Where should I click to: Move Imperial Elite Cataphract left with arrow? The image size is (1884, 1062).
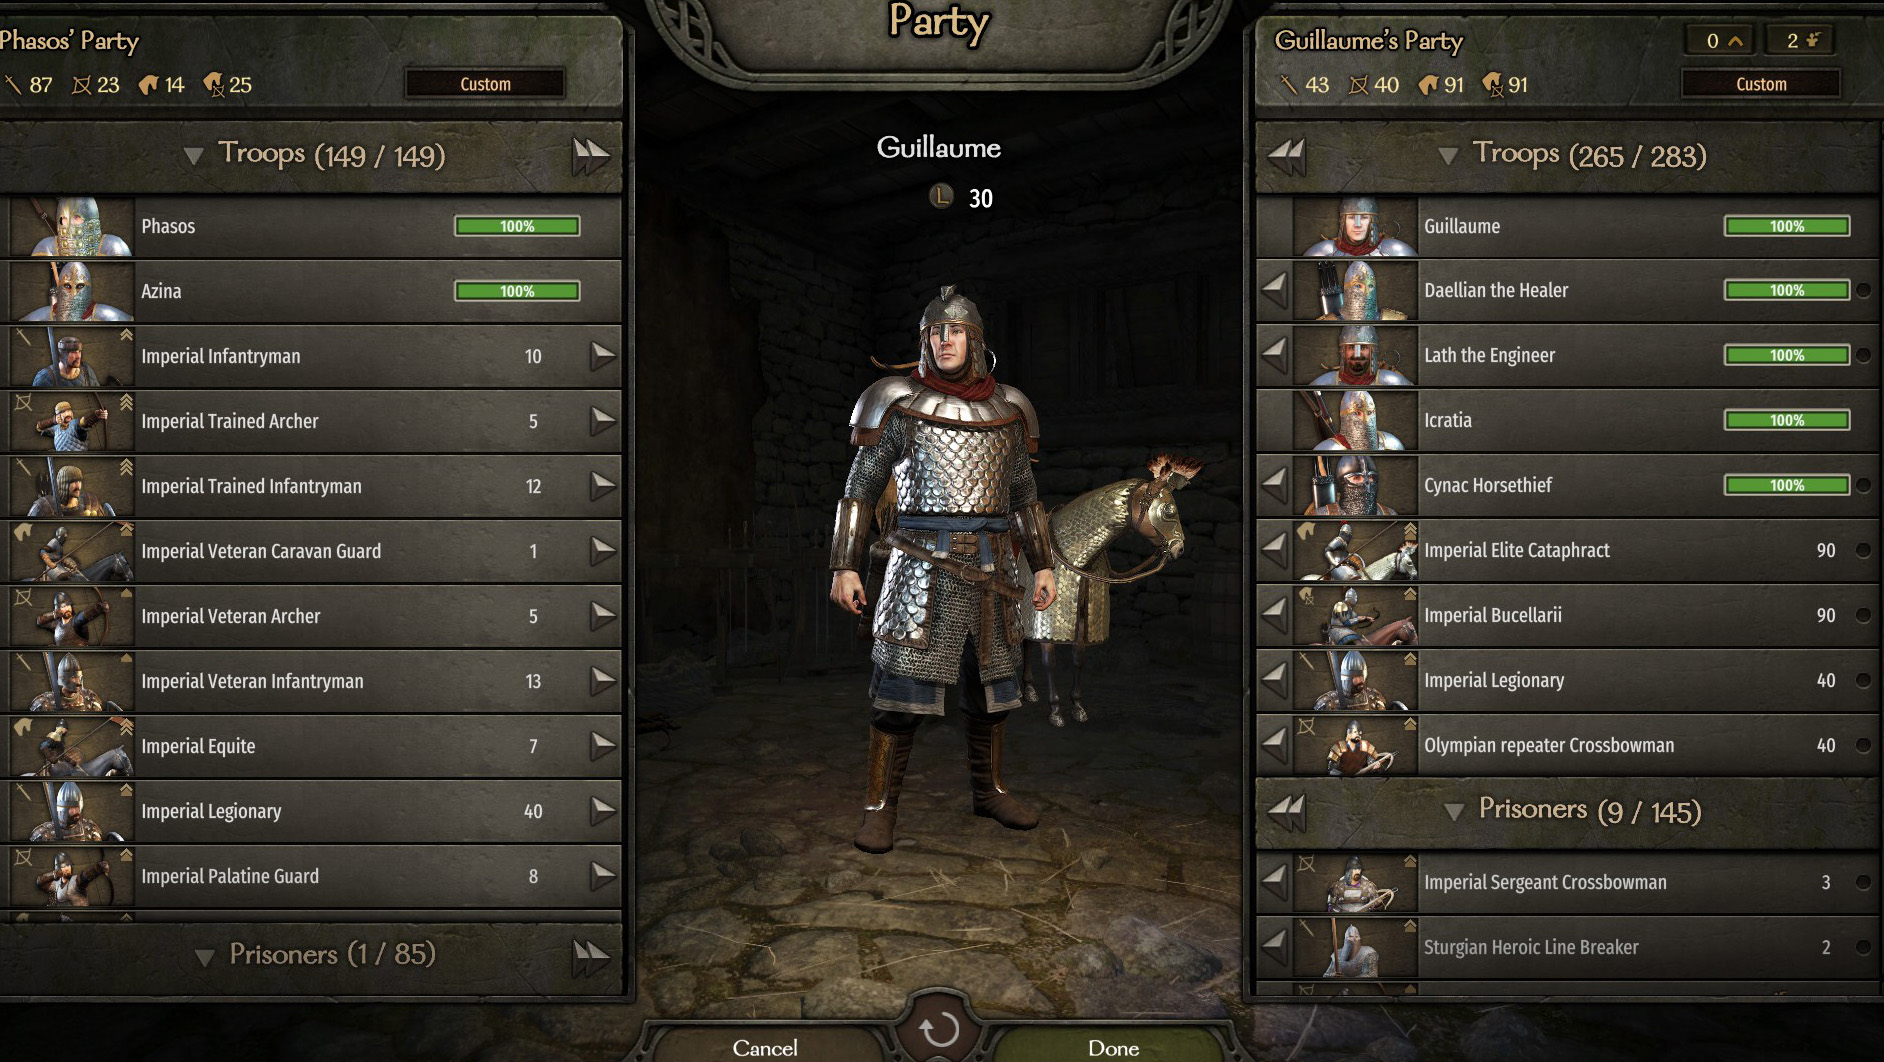click(x=1274, y=550)
